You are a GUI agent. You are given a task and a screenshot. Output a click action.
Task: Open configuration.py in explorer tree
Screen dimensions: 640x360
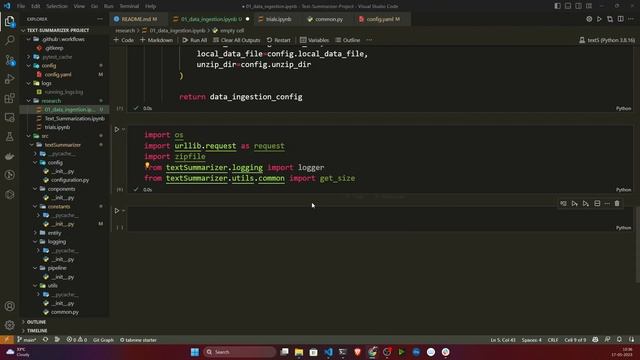click(x=70, y=180)
